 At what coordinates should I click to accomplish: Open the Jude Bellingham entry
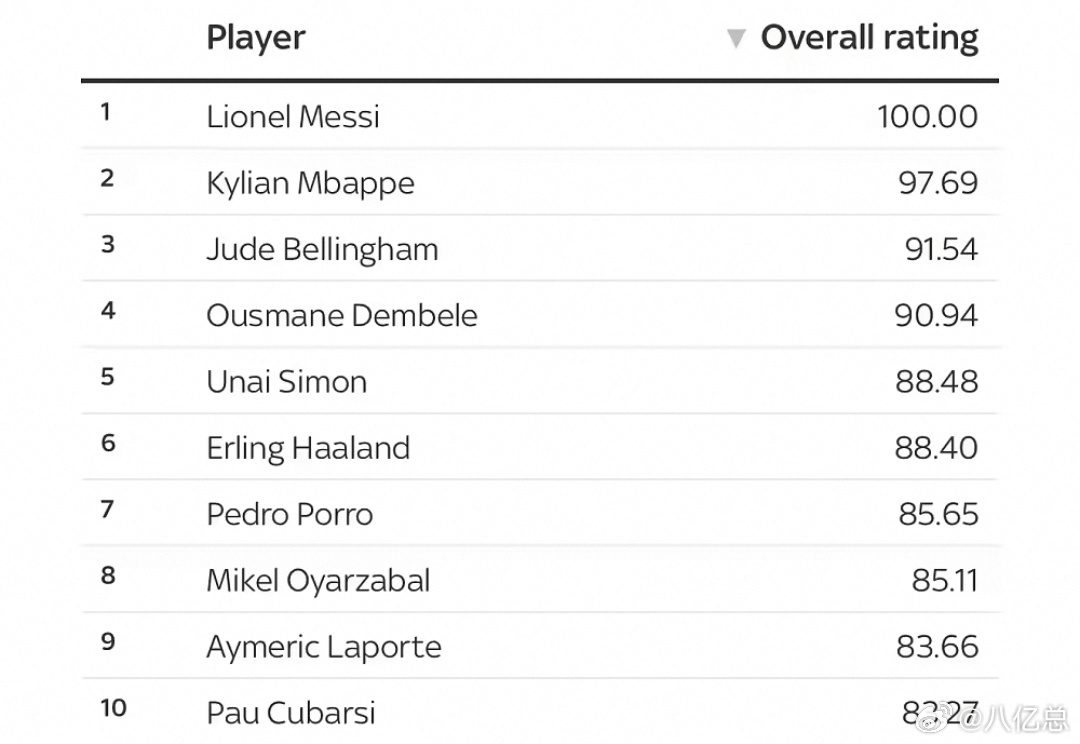pyautogui.click(x=322, y=250)
